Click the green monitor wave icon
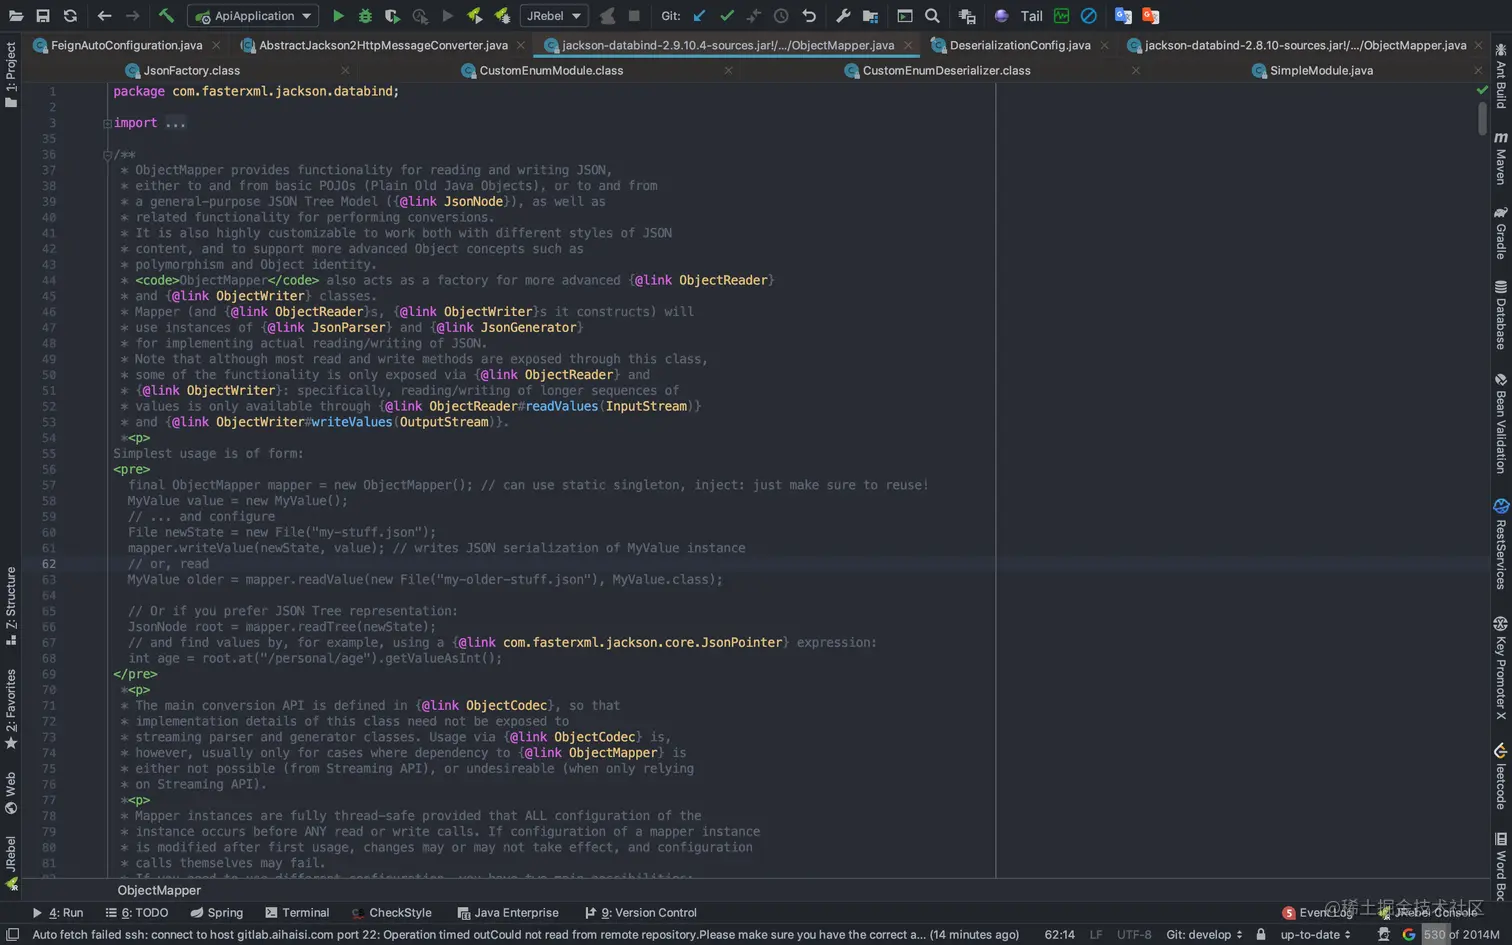The width and height of the screenshot is (1512, 945). point(1061,16)
